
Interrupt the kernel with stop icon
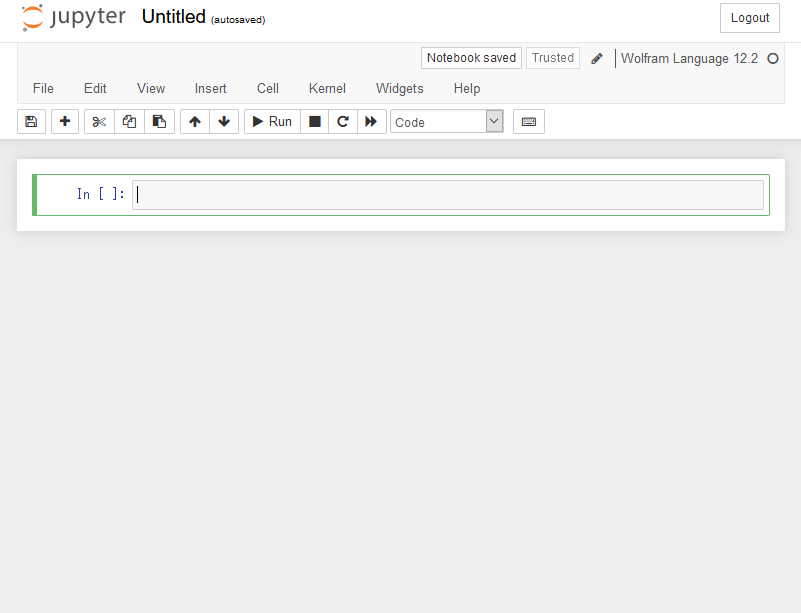(x=315, y=121)
